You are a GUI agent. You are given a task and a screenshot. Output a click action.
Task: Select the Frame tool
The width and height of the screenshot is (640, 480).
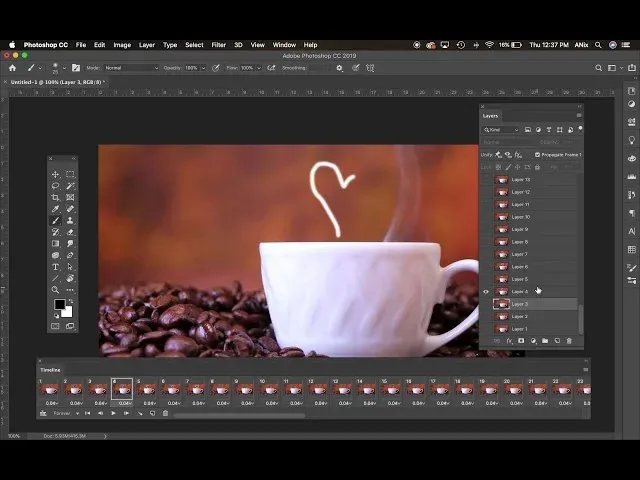(x=70, y=198)
